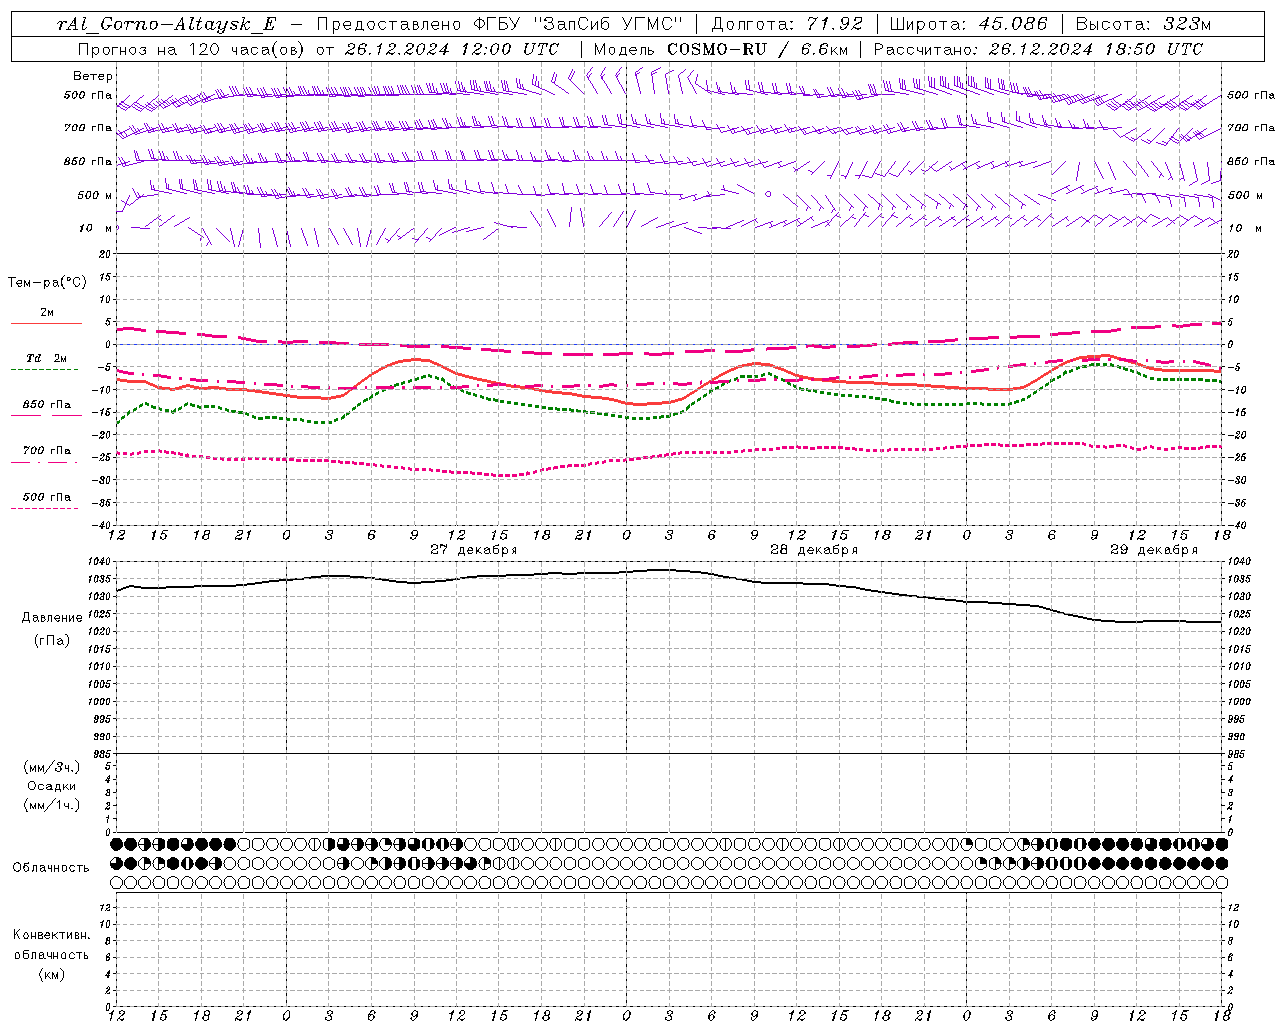The width and height of the screenshot is (1280, 1024).
Task: Select the elevation text Высота: 323м
Action: (x=1143, y=24)
